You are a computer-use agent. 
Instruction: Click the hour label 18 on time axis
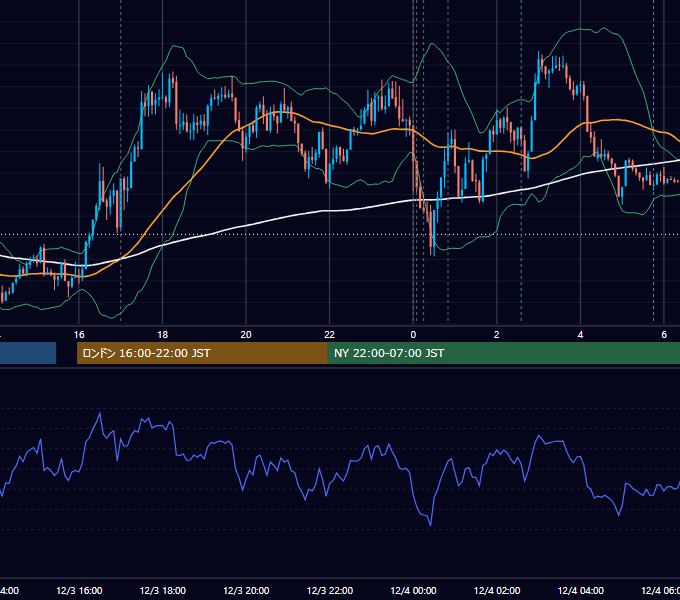(x=163, y=335)
